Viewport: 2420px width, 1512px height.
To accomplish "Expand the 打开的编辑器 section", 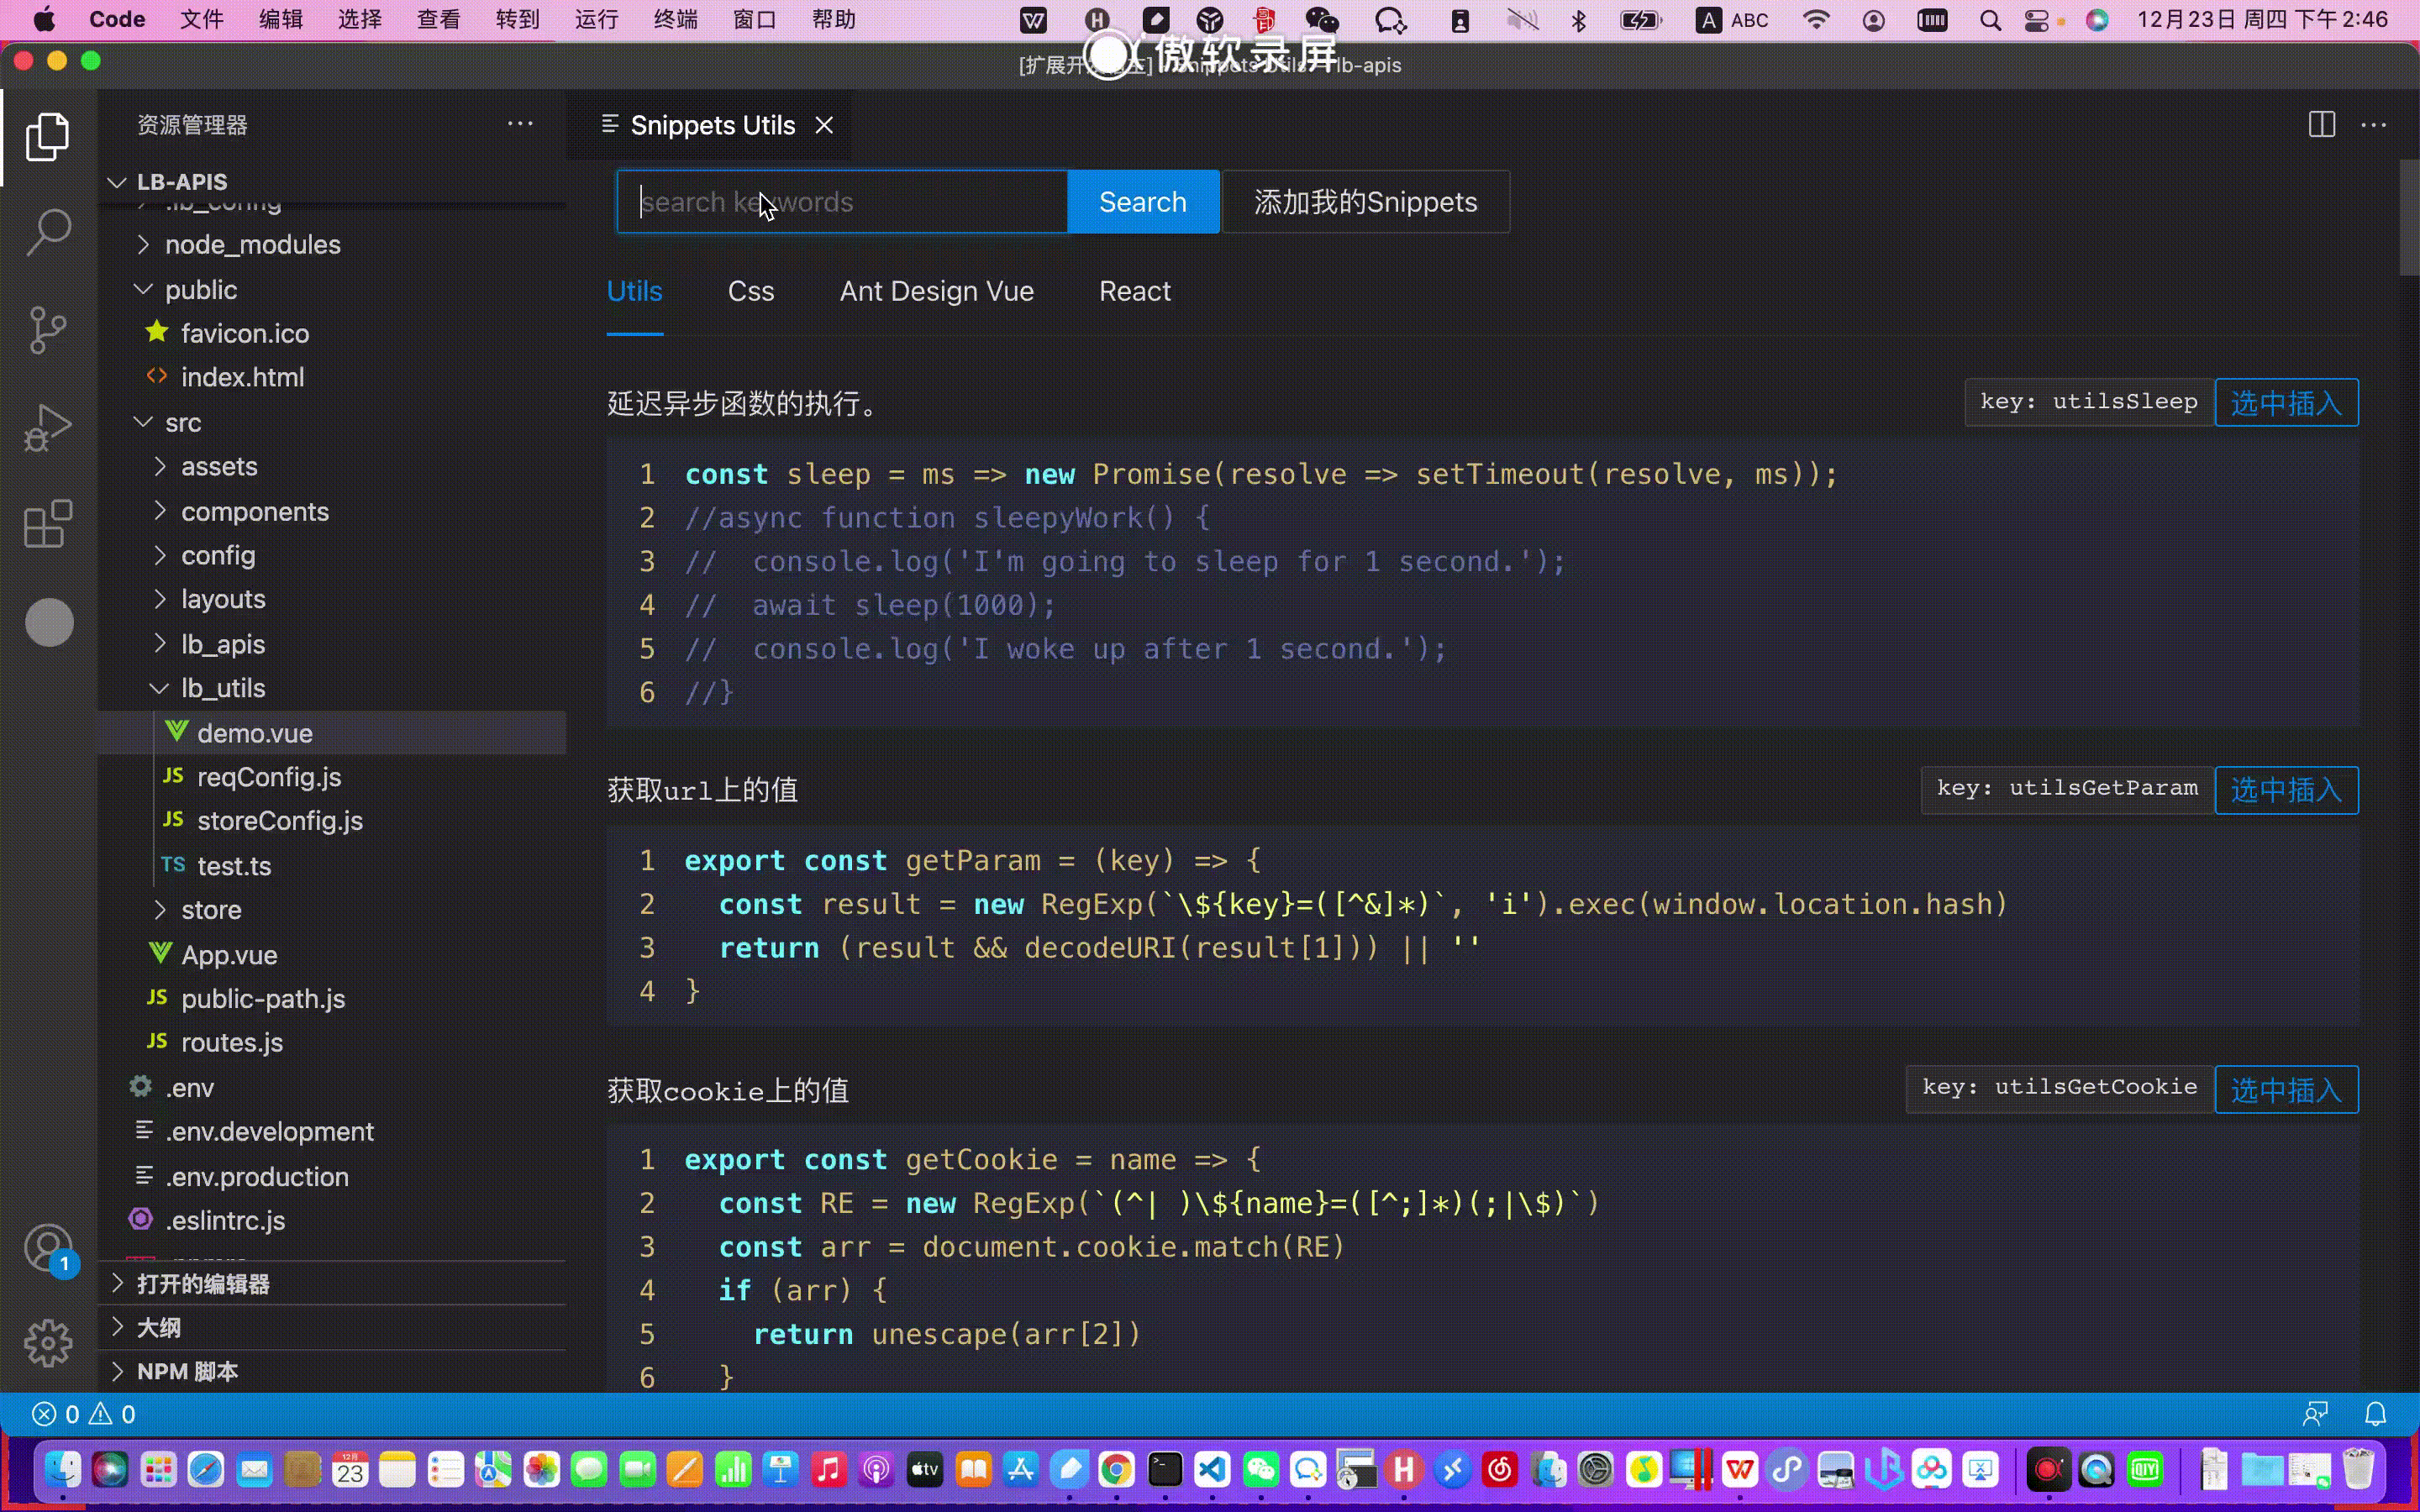I will 332,1284.
